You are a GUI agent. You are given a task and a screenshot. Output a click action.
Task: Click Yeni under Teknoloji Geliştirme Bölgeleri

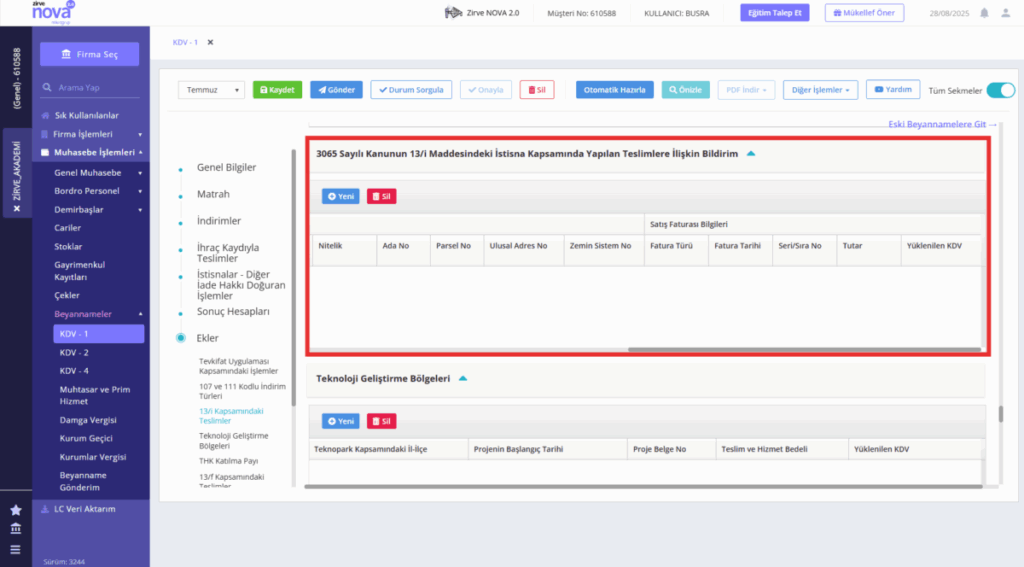(340, 421)
